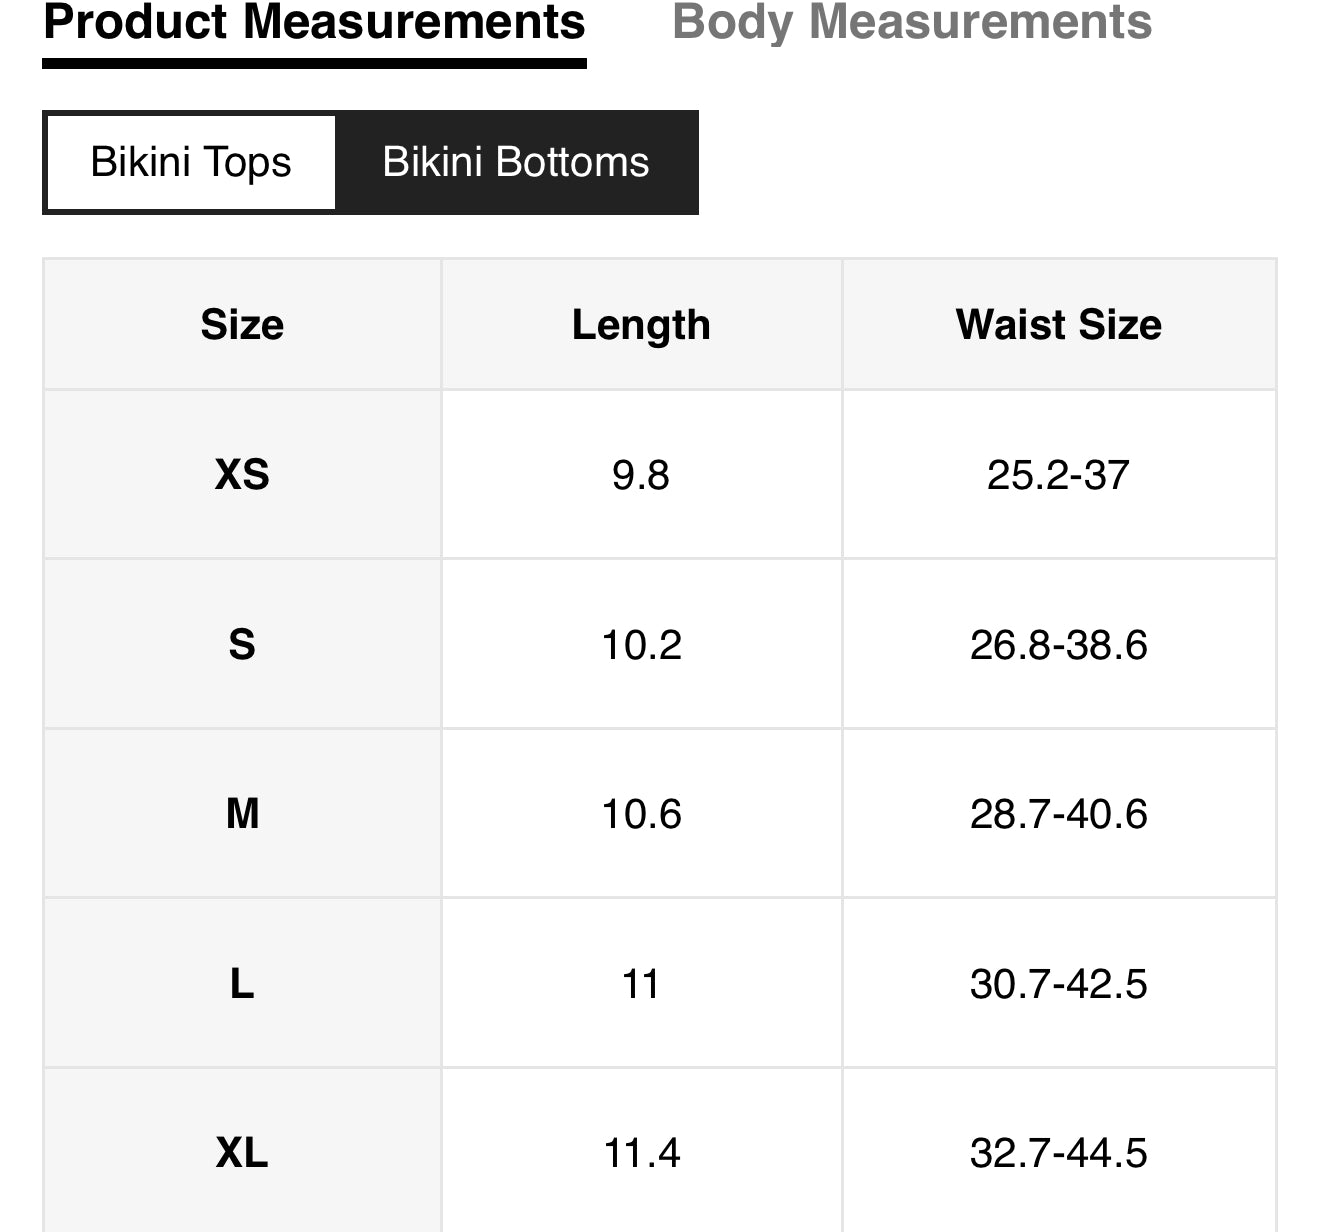Click the Length column header

click(641, 325)
